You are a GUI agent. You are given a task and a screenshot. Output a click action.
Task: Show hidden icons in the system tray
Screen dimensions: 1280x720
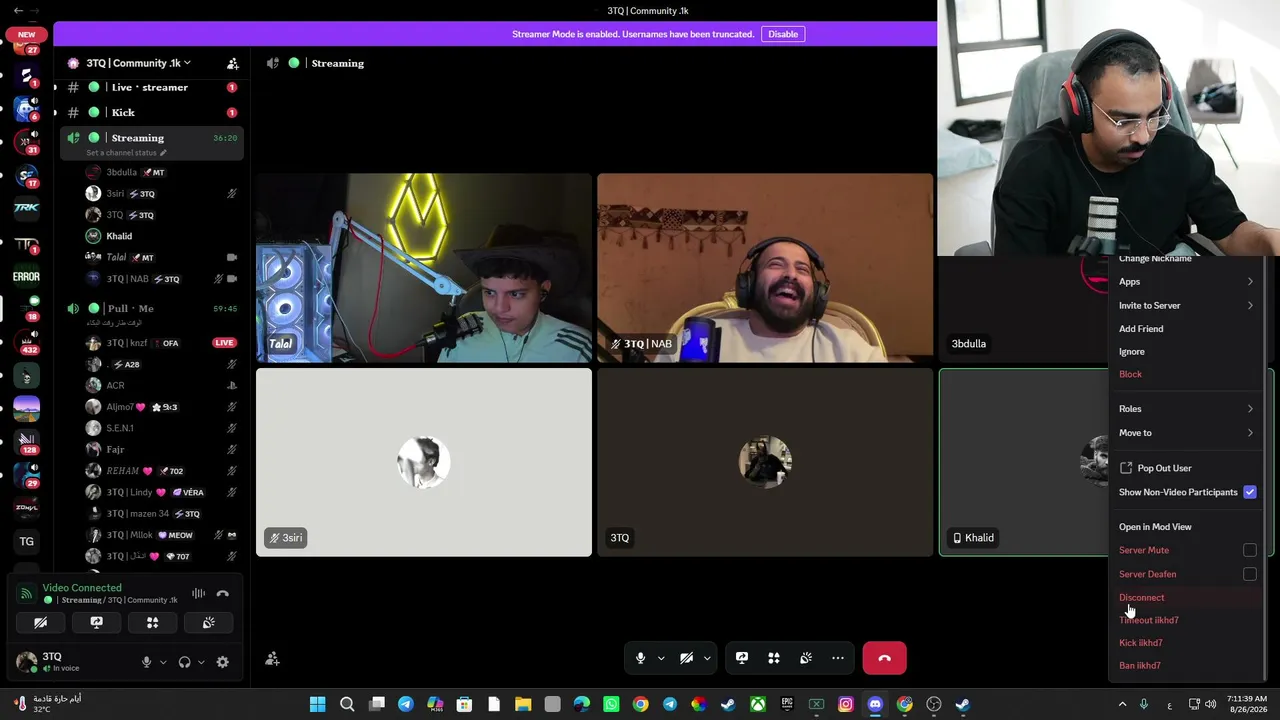click(x=1122, y=705)
